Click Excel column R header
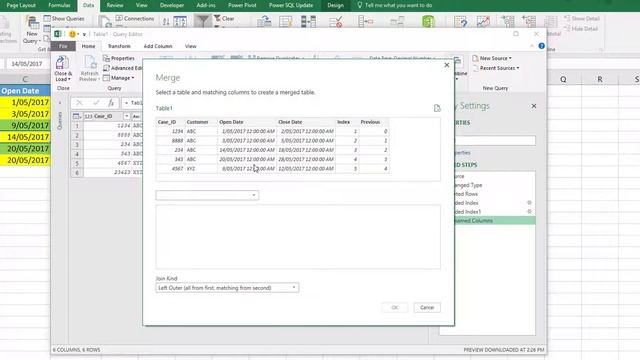 [600, 79]
